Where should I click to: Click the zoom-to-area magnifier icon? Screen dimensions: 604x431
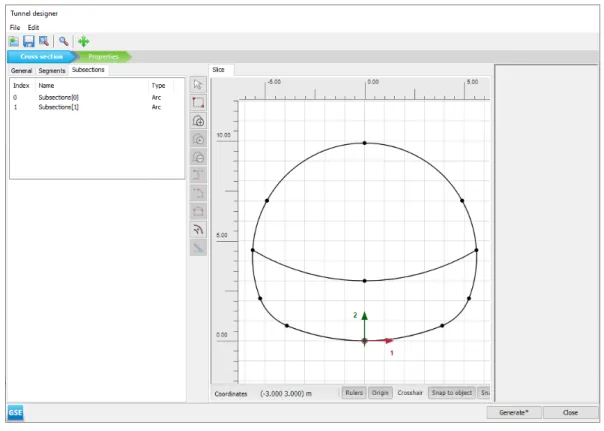44,41
